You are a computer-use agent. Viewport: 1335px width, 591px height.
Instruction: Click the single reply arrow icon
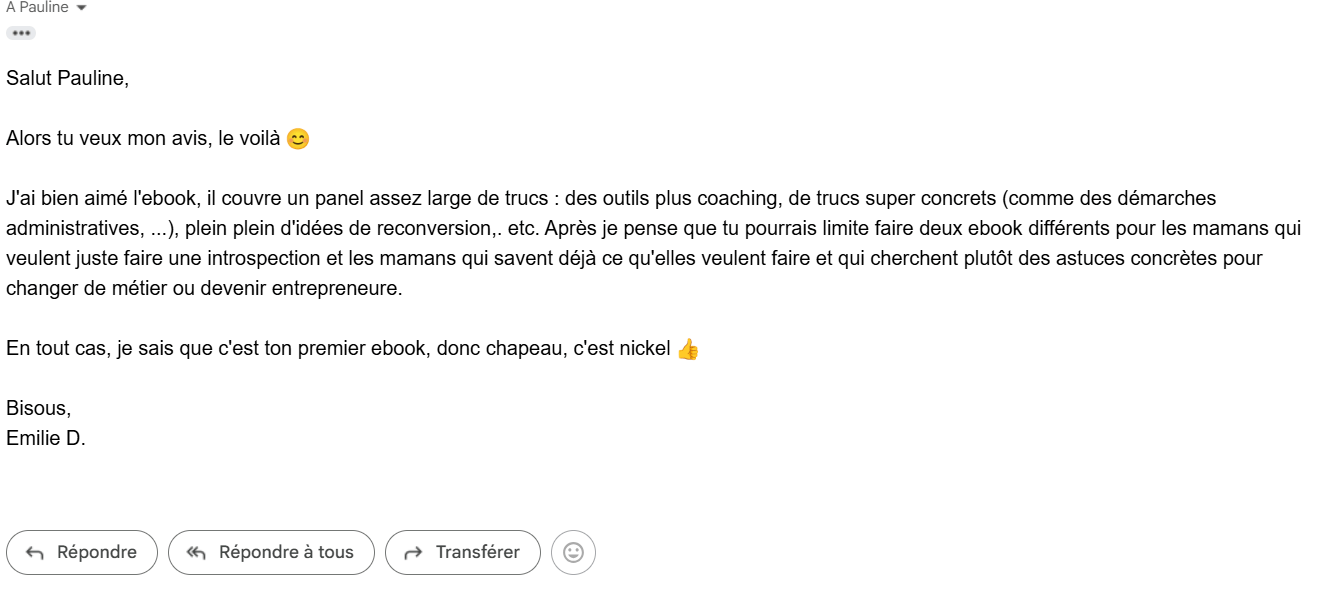pyautogui.click(x=35, y=553)
